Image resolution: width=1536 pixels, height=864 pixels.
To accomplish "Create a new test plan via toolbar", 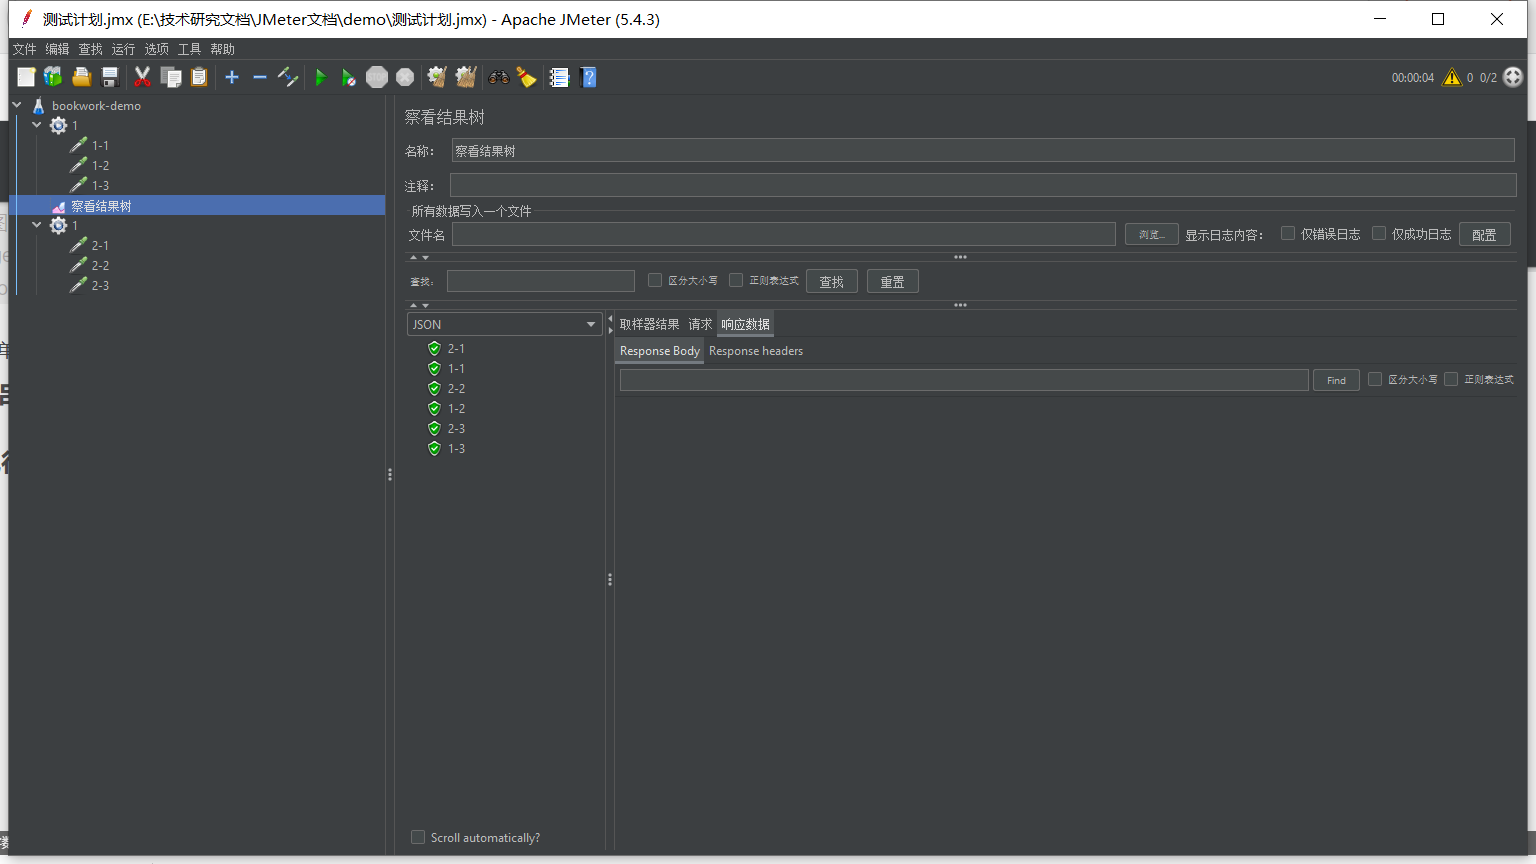I will pyautogui.click(x=26, y=77).
